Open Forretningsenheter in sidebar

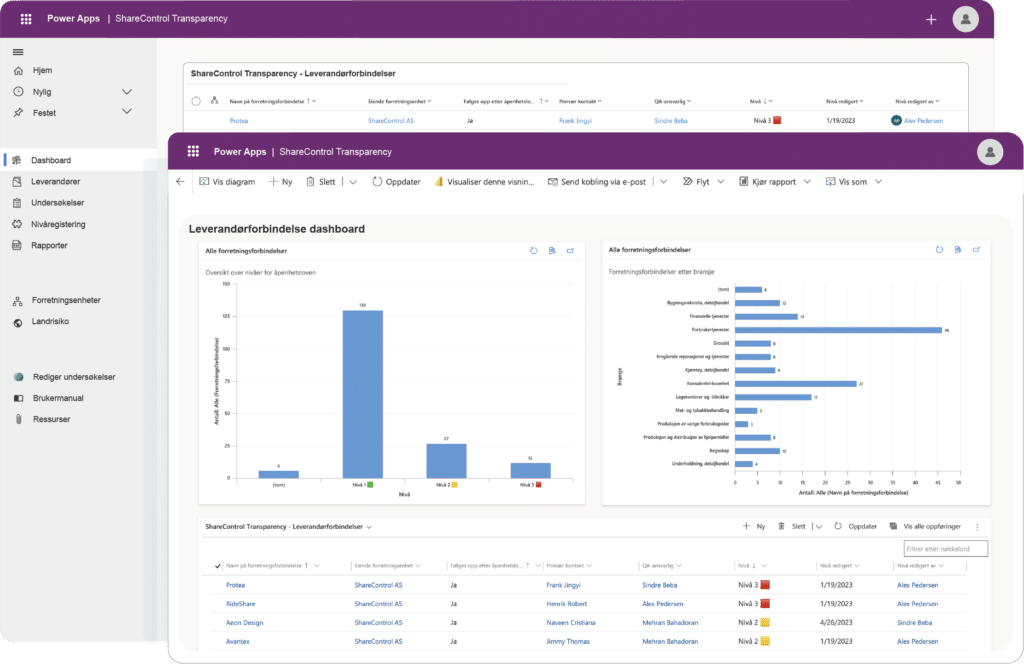pyautogui.click(x=65, y=300)
